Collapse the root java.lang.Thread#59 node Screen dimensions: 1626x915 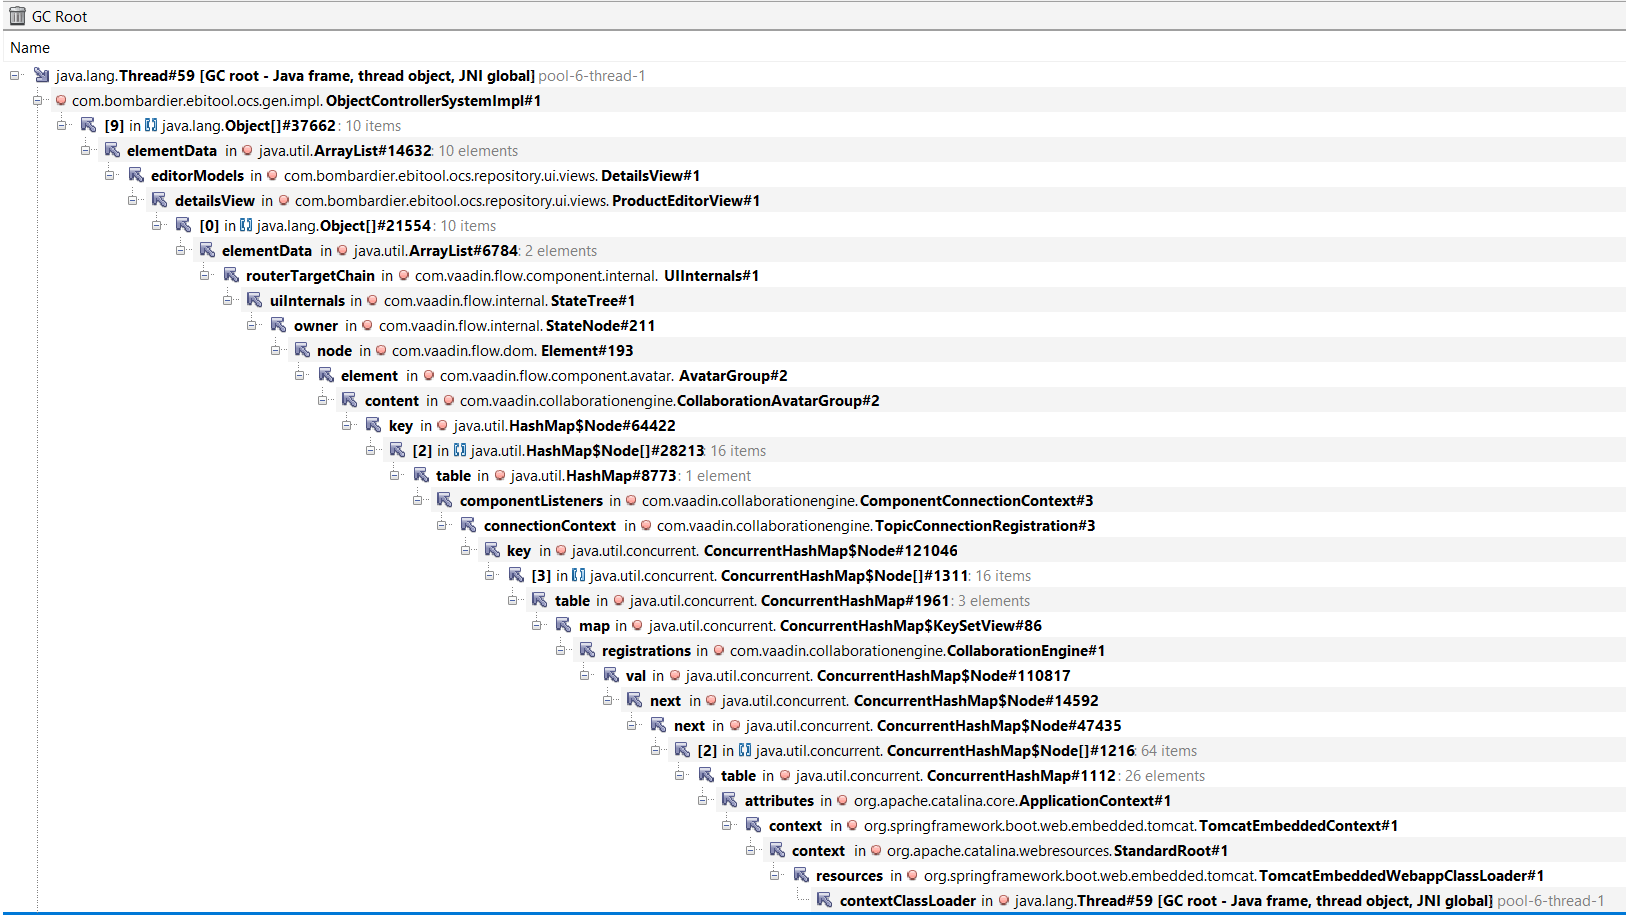click(15, 75)
